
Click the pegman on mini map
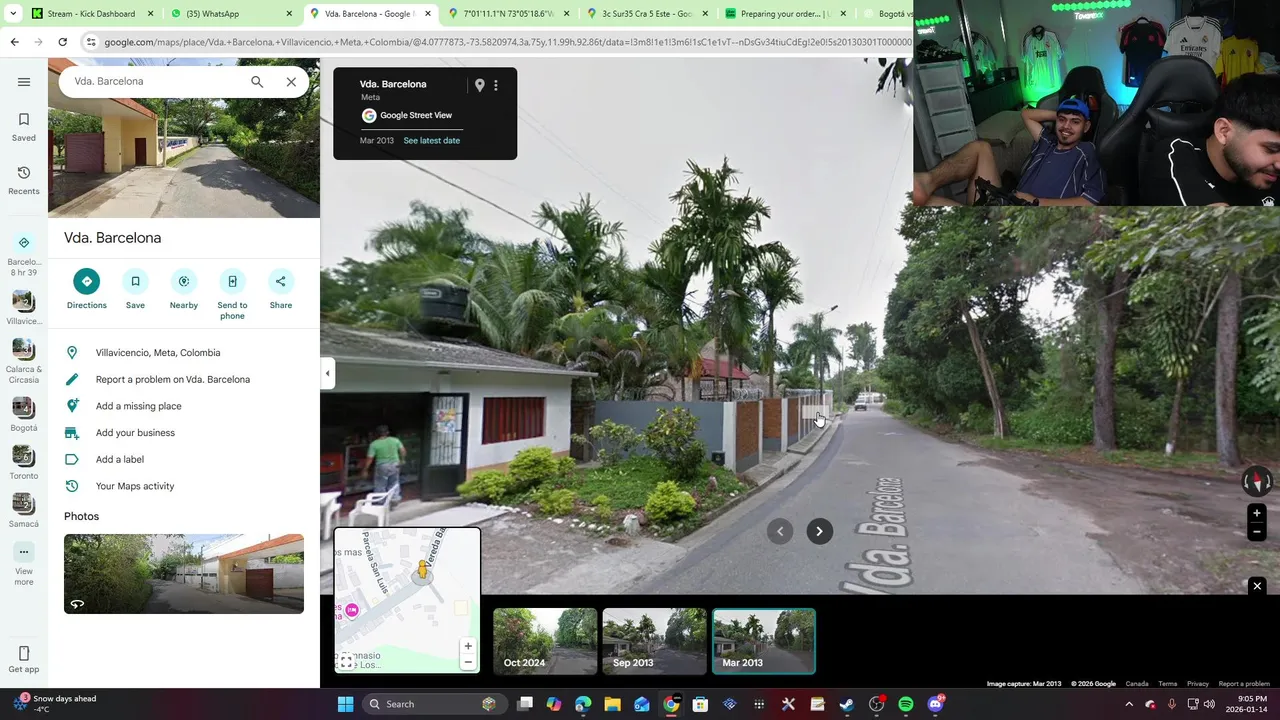click(422, 570)
